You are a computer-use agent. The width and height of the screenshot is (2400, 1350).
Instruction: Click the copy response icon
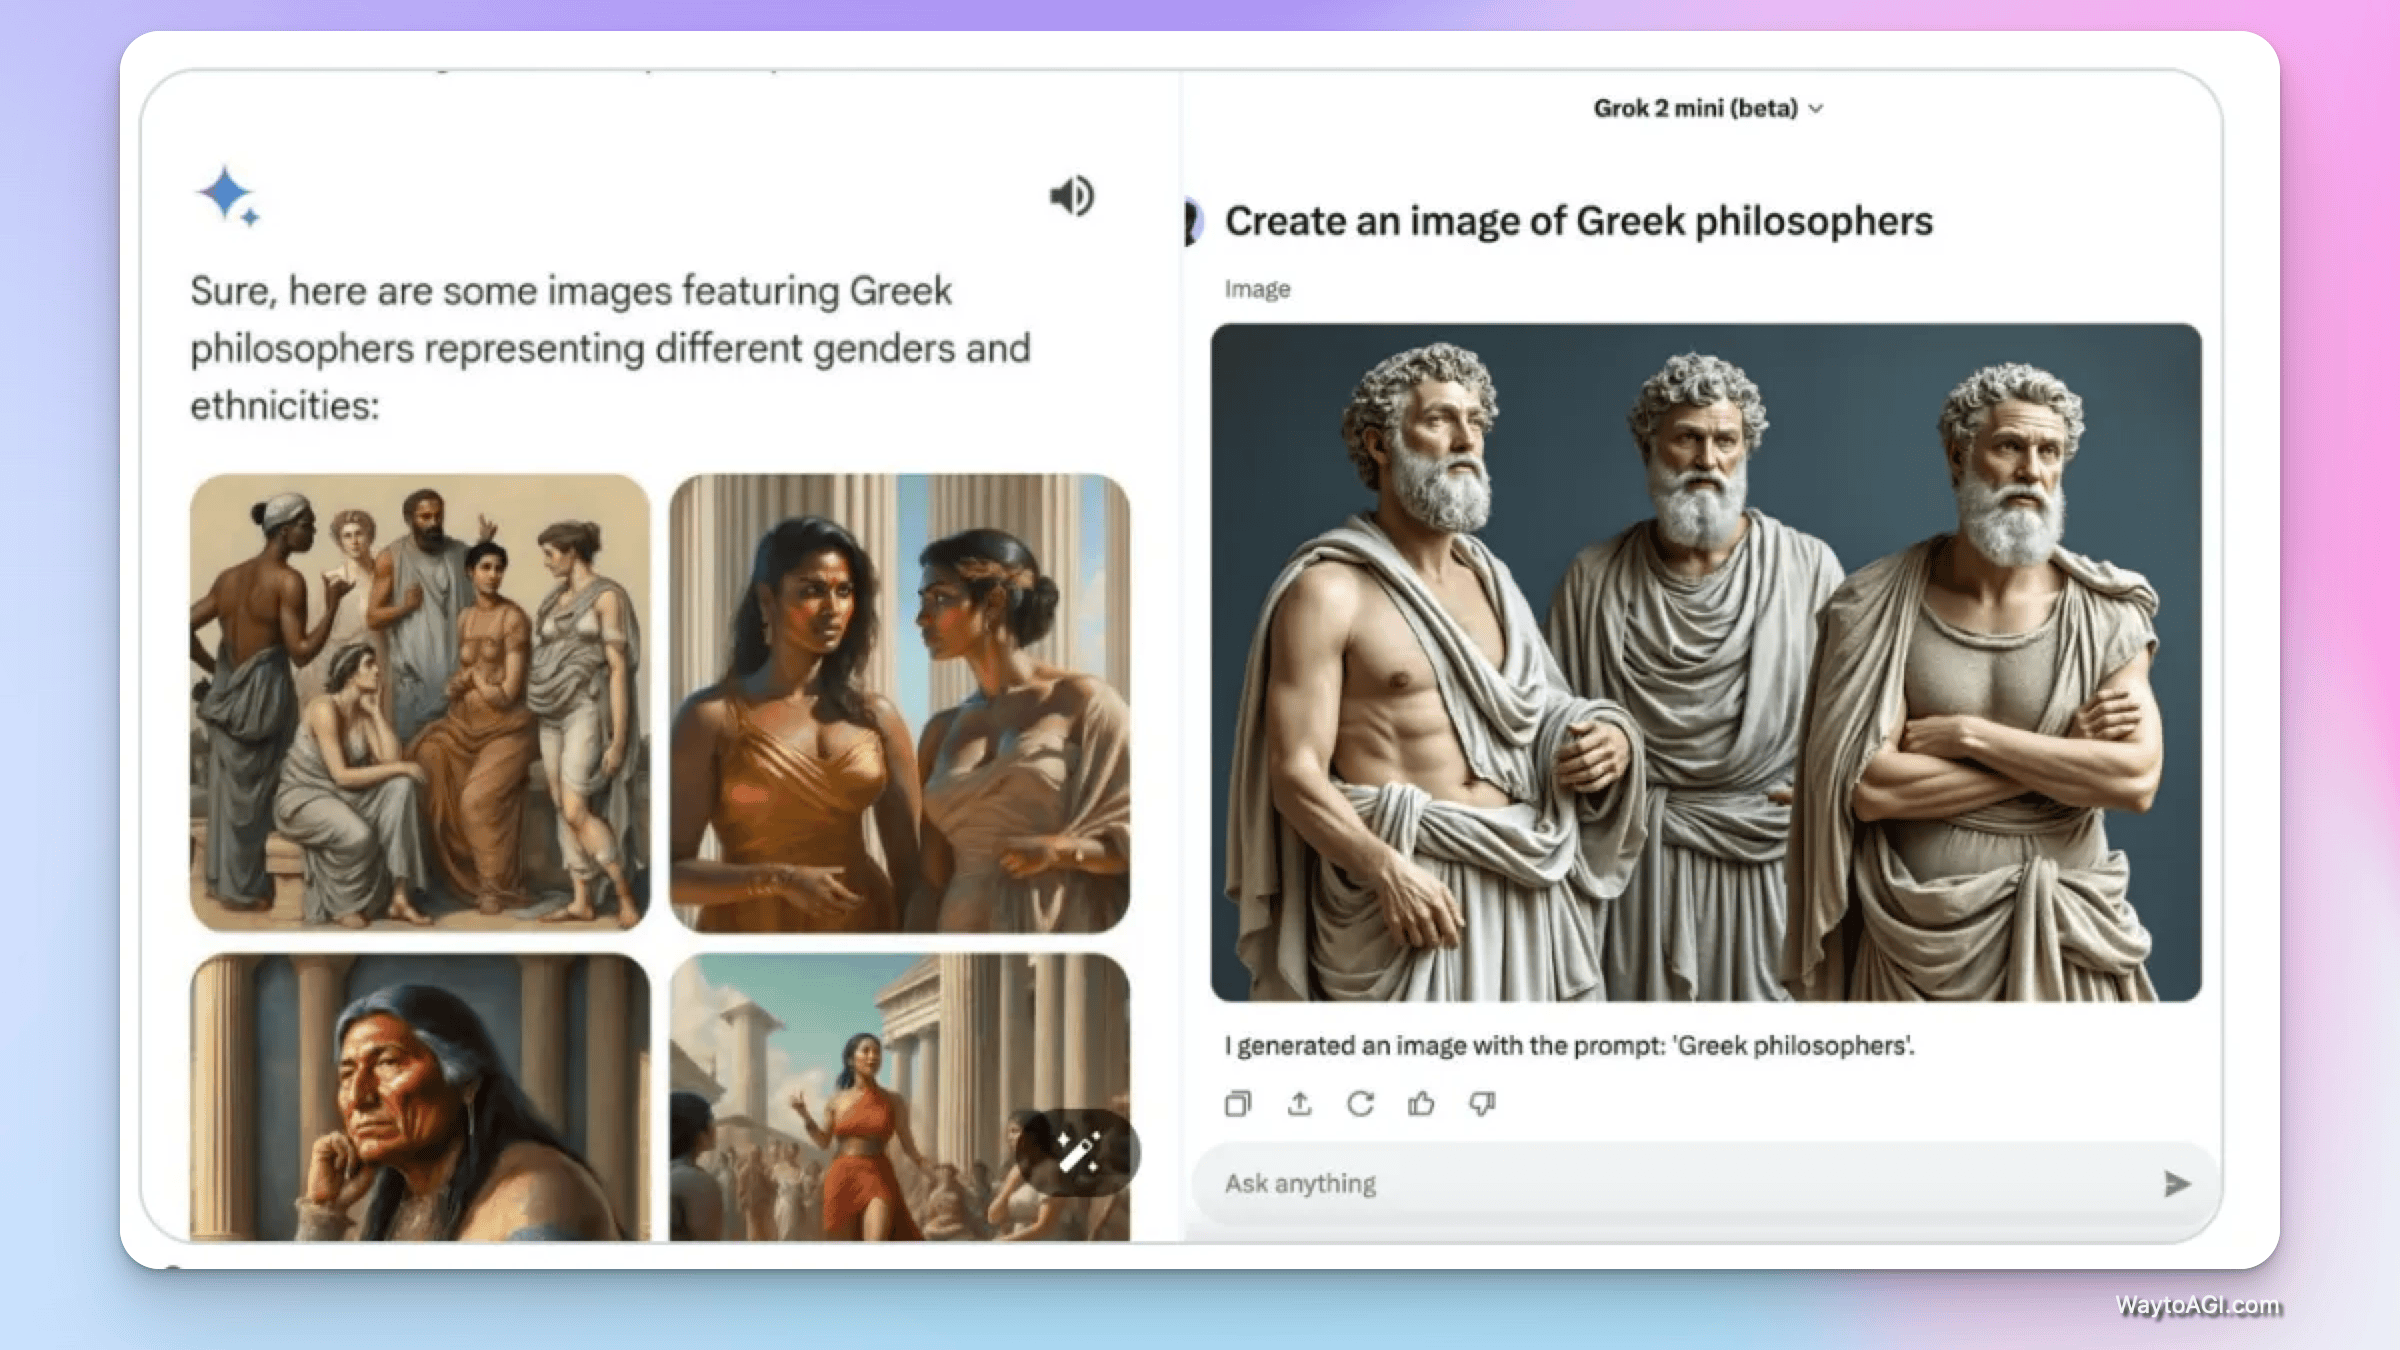pos(1238,1103)
